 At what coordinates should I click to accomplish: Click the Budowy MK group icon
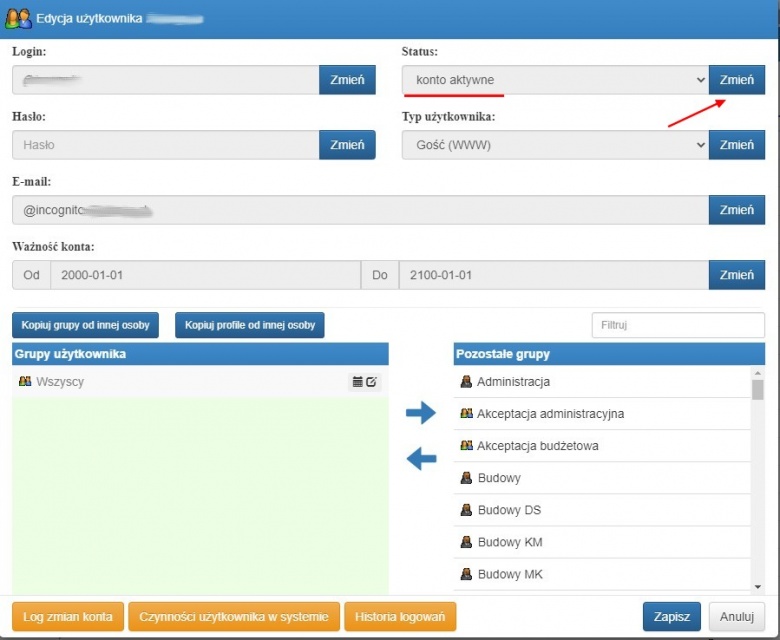click(466, 574)
